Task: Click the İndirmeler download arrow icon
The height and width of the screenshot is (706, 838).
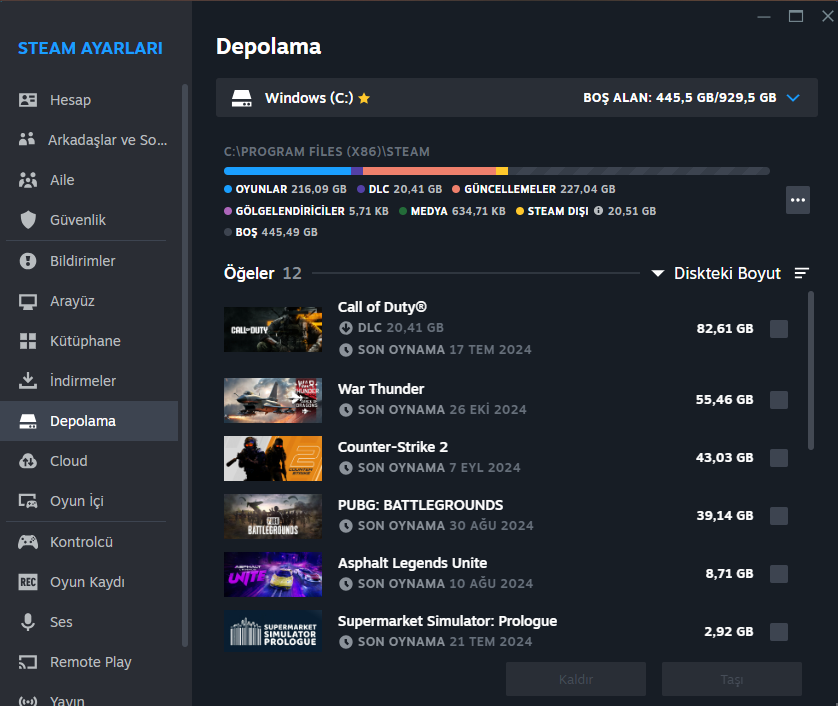Action: pos(28,381)
